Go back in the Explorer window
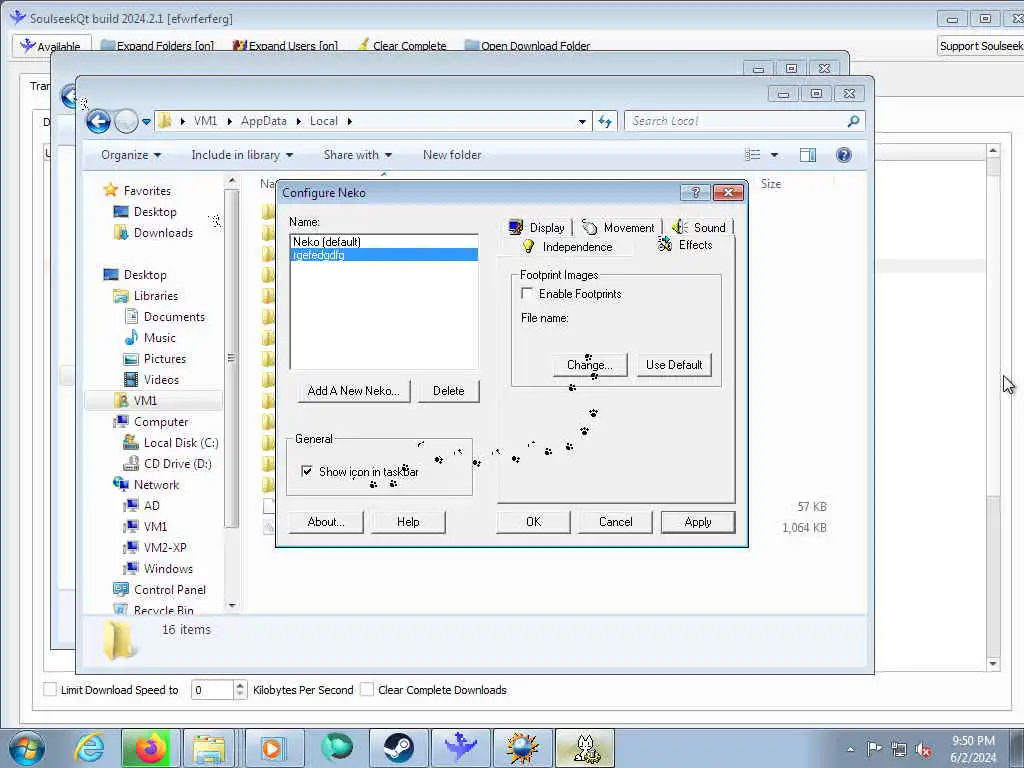 tap(98, 121)
